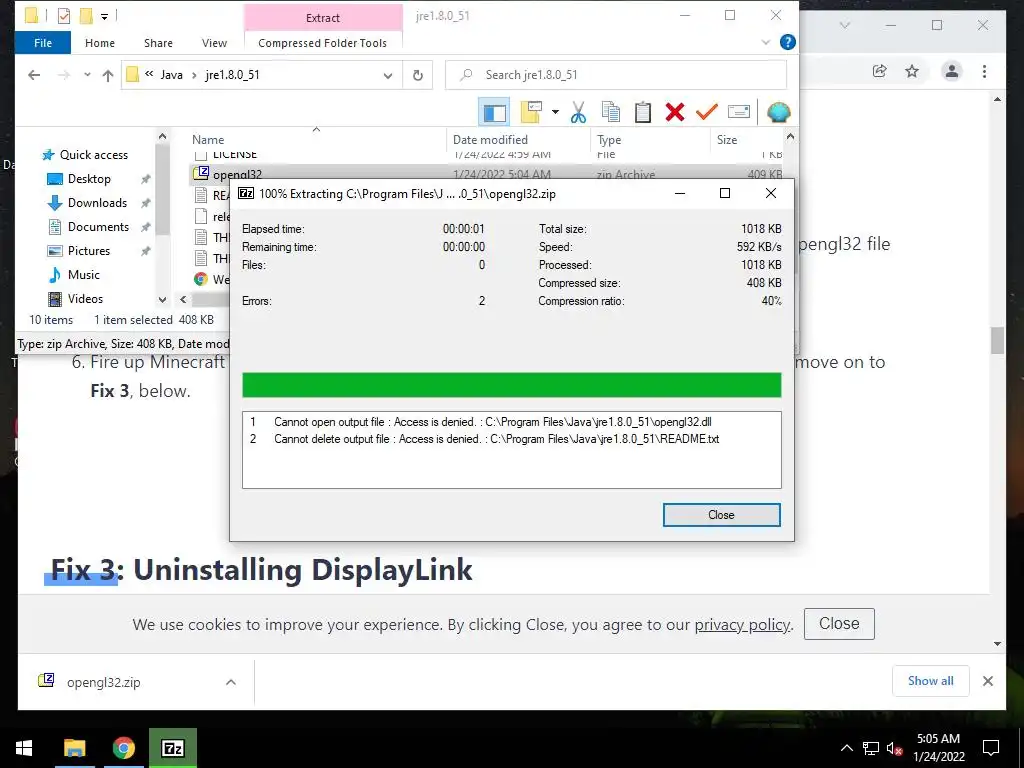
Task: Open Chrome tab search chevron
Action: pos(844,25)
